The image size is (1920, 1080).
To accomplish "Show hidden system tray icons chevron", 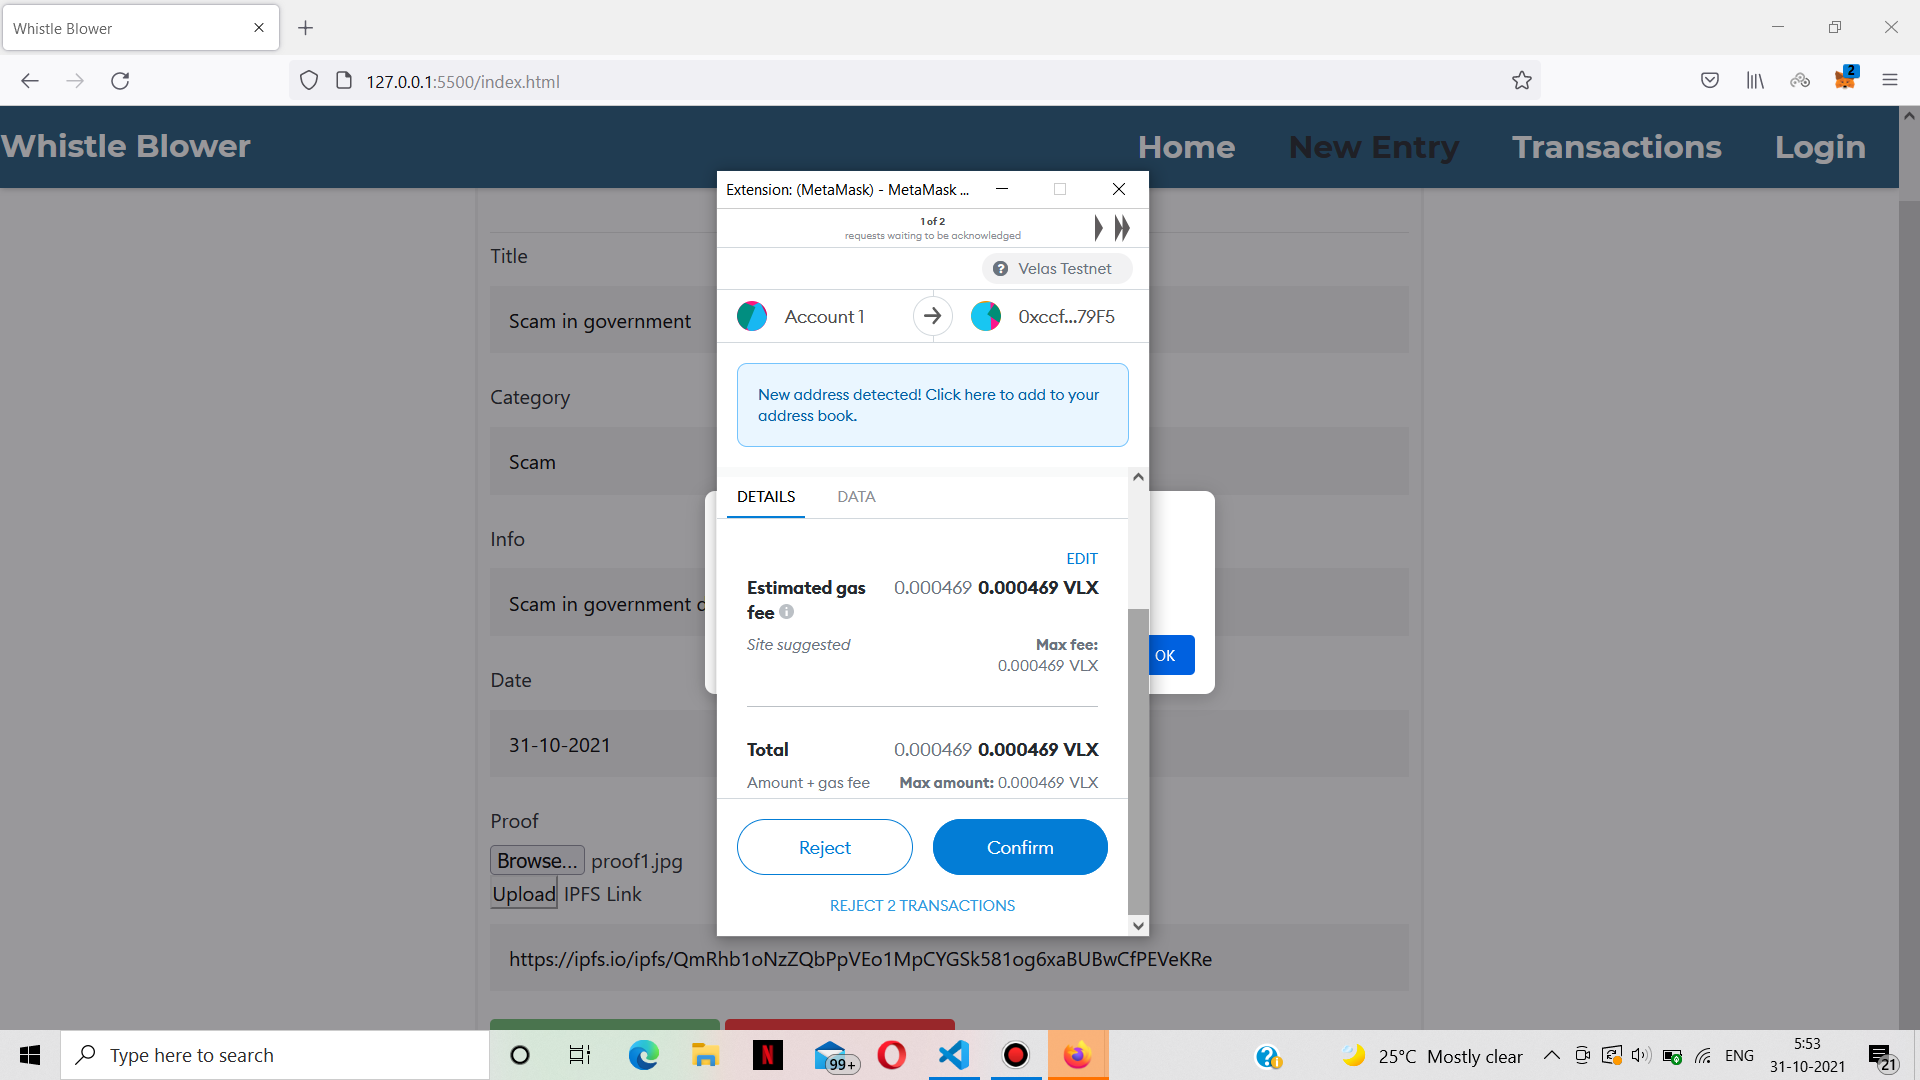I will pos(1551,1055).
